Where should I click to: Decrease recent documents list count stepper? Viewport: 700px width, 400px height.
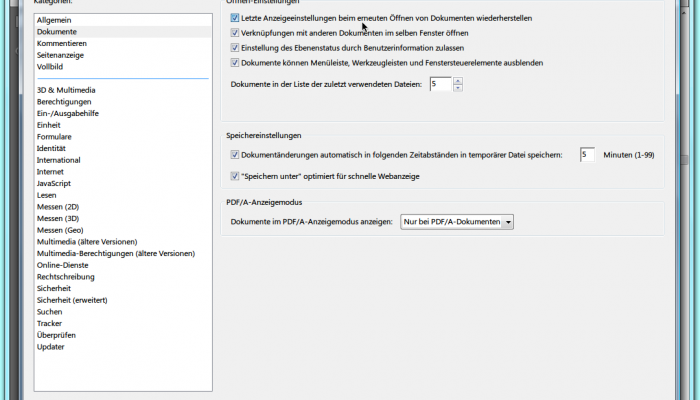[458, 88]
